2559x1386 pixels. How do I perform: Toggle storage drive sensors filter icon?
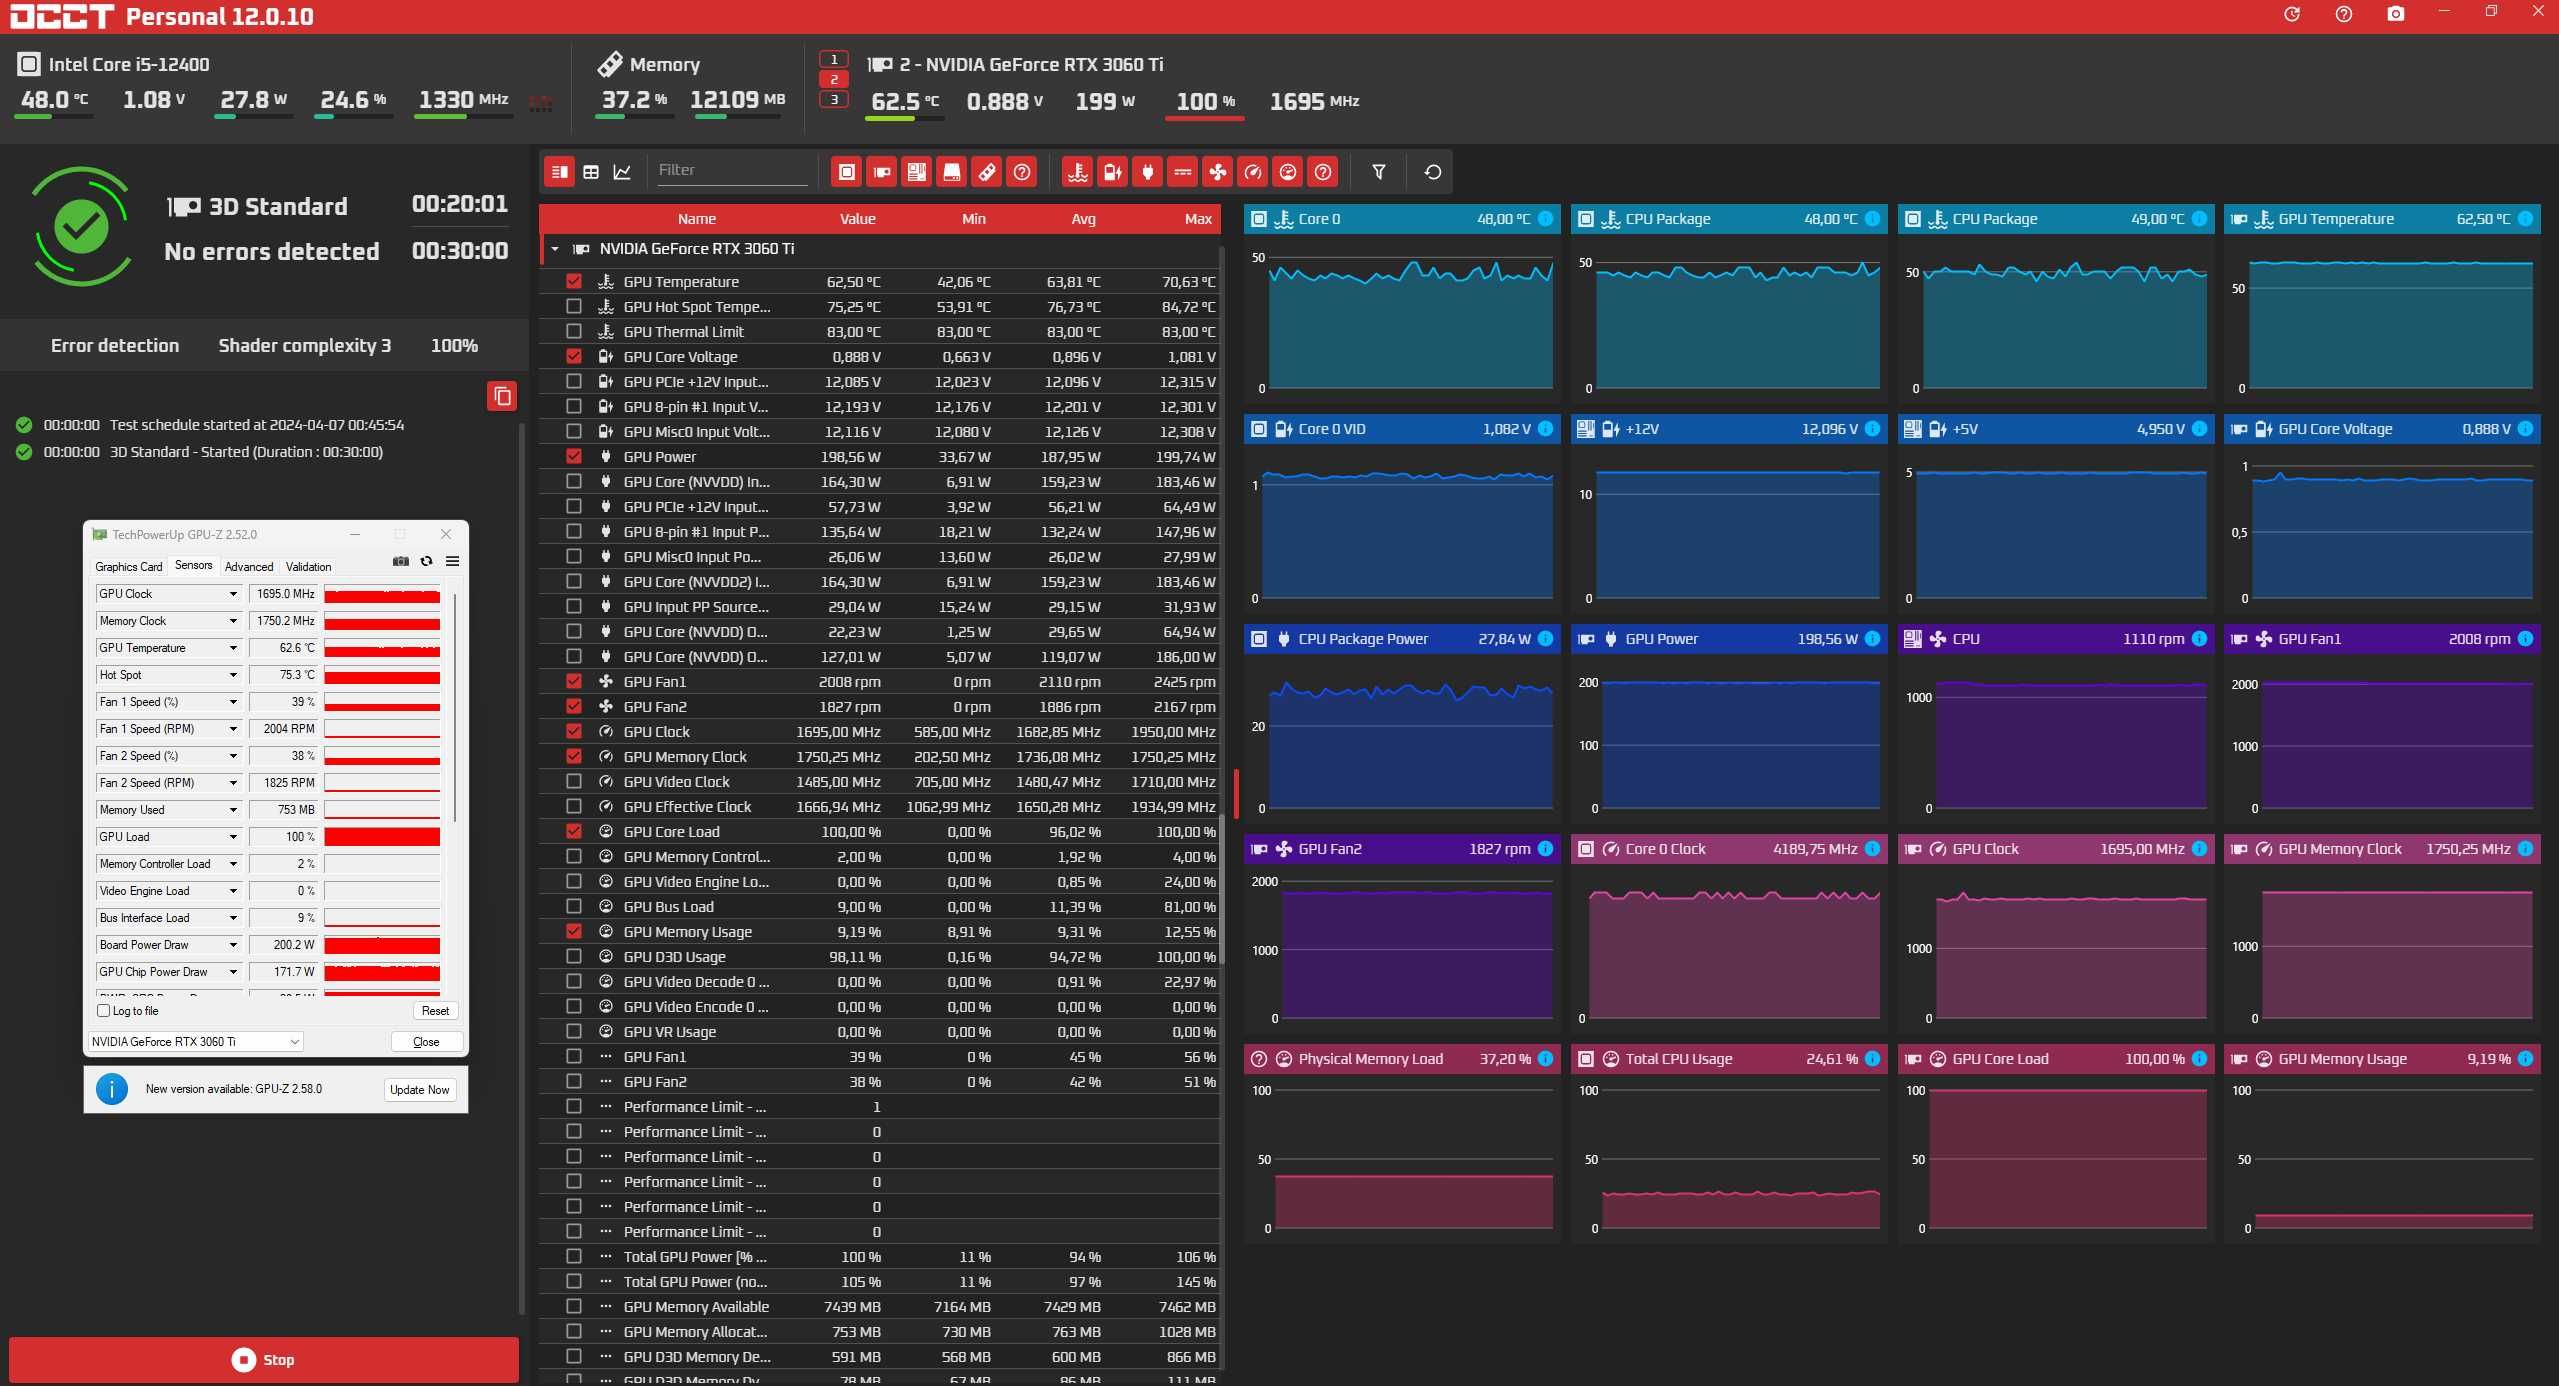coord(951,172)
